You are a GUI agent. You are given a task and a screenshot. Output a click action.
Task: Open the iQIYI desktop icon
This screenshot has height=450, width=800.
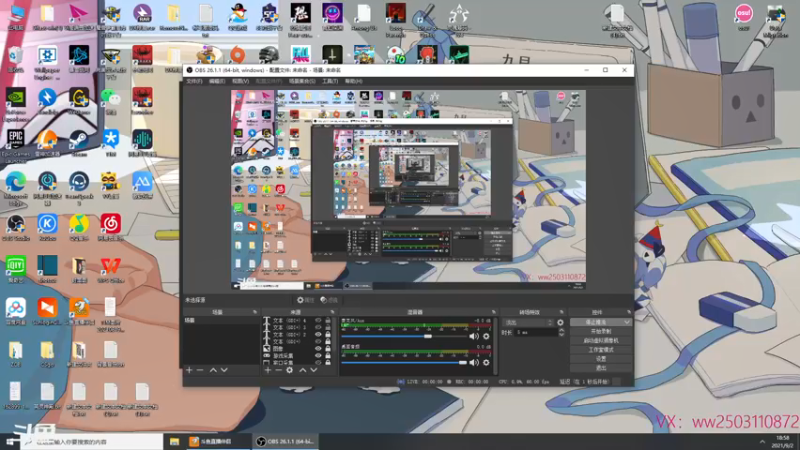(15, 269)
